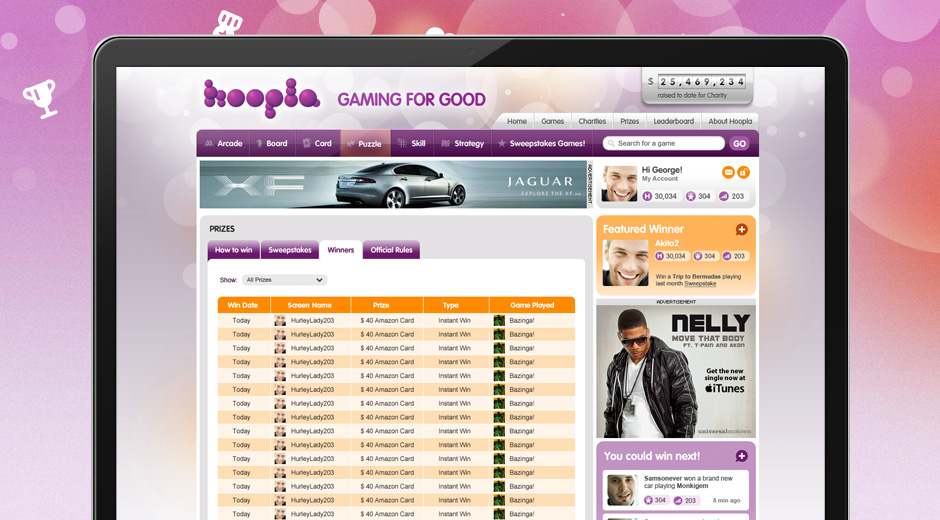940x520 pixels.
Task: Open the Card games category
Action: click(317, 143)
